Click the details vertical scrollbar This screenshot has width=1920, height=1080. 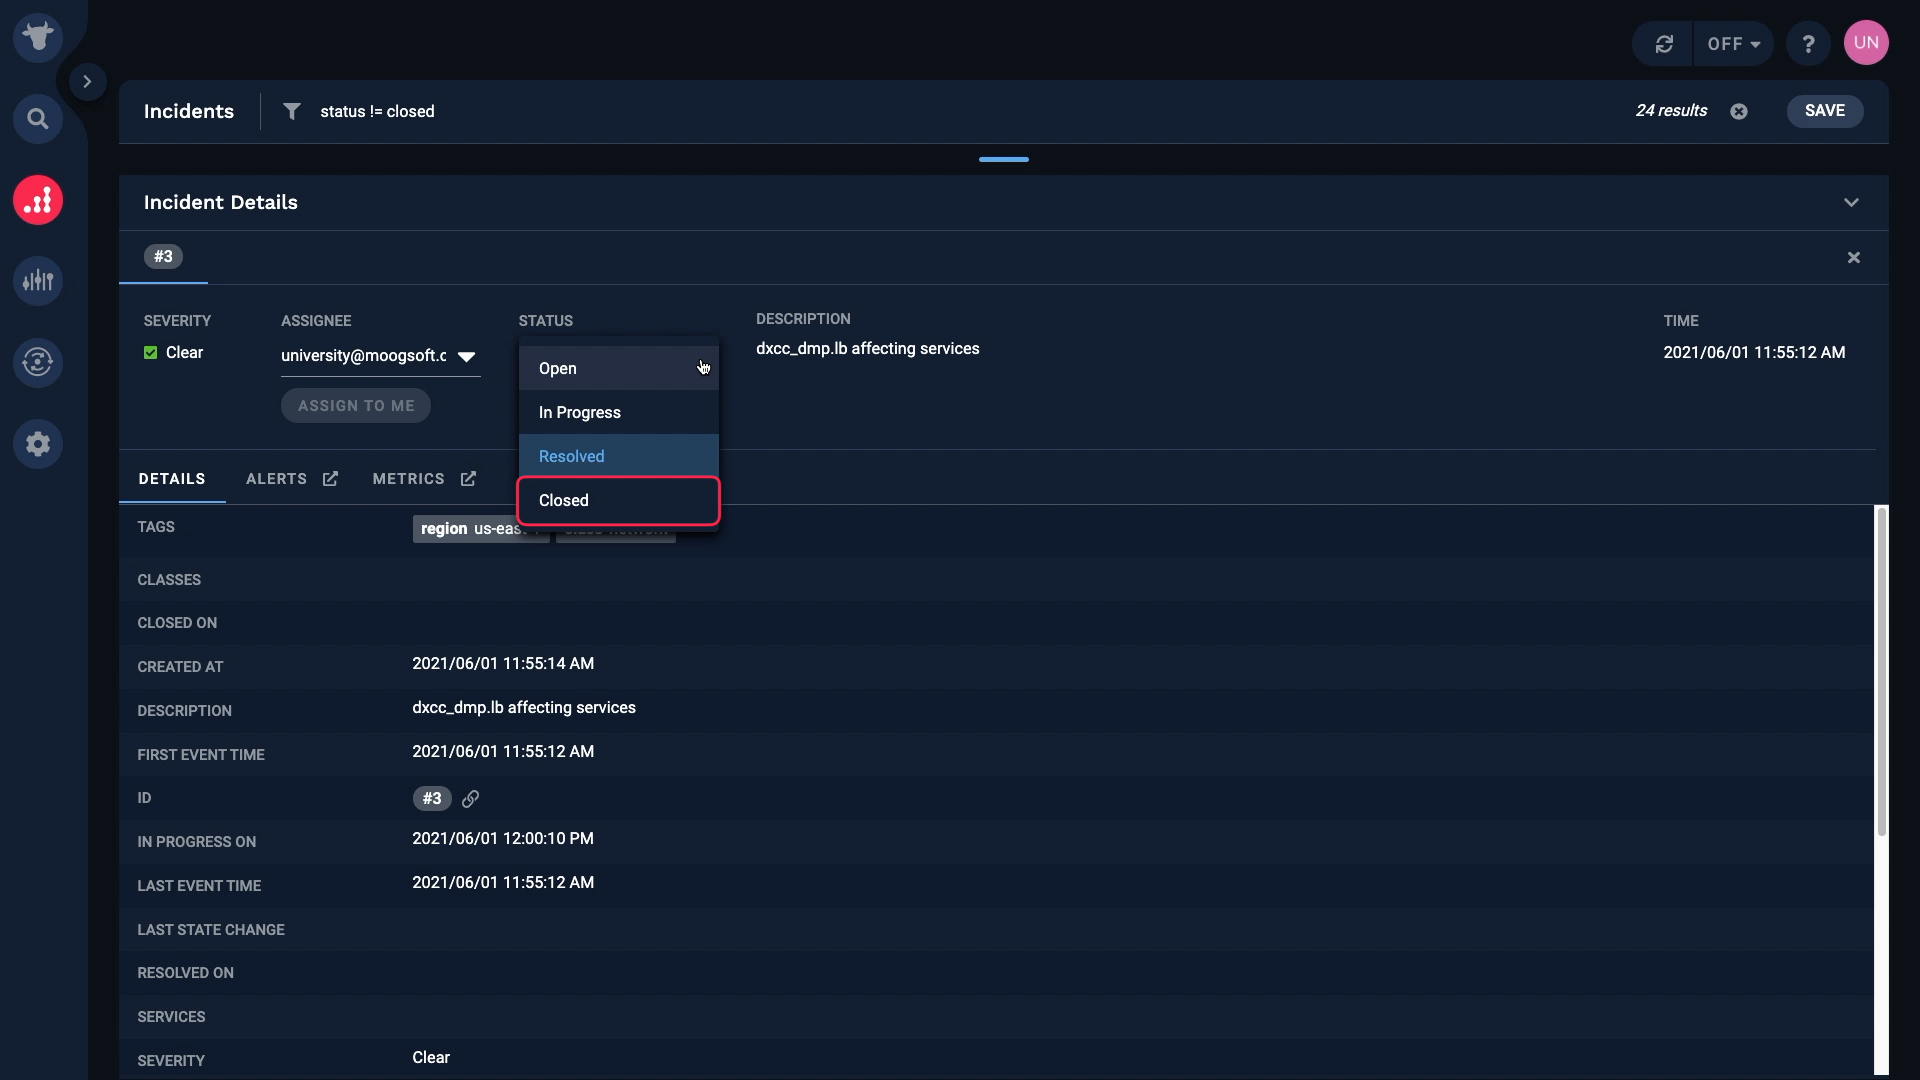pos(1881,671)
